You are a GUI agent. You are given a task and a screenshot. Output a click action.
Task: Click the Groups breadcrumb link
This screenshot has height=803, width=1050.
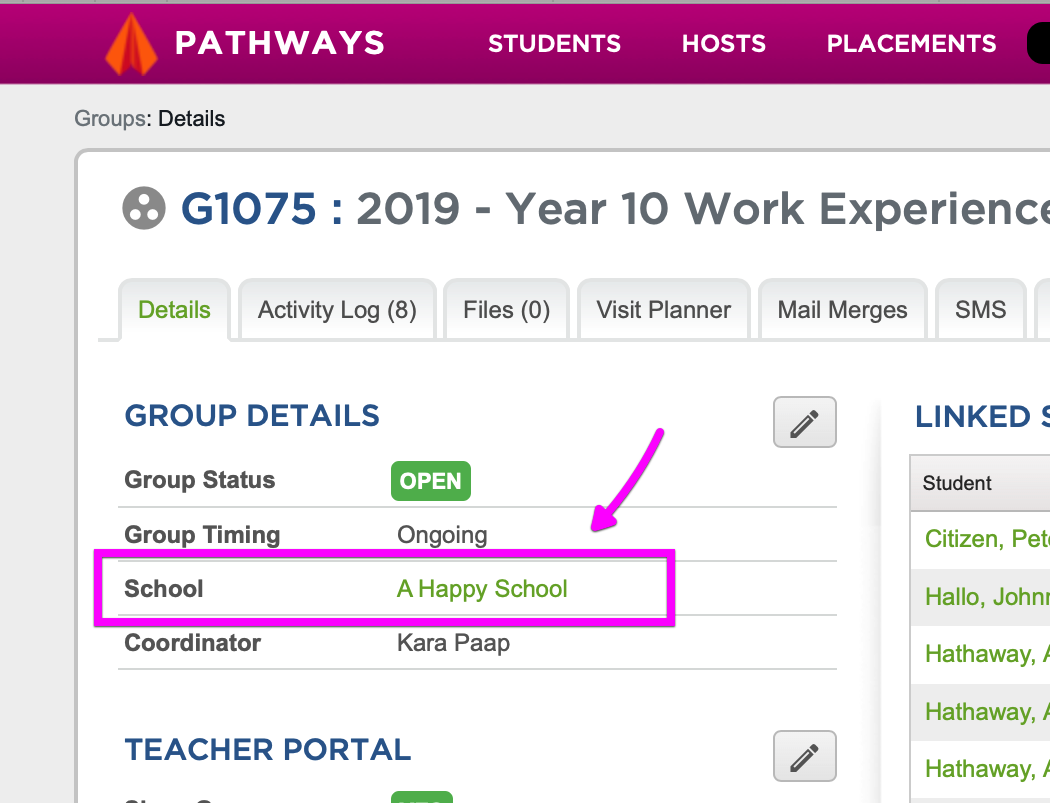(109, 118)
